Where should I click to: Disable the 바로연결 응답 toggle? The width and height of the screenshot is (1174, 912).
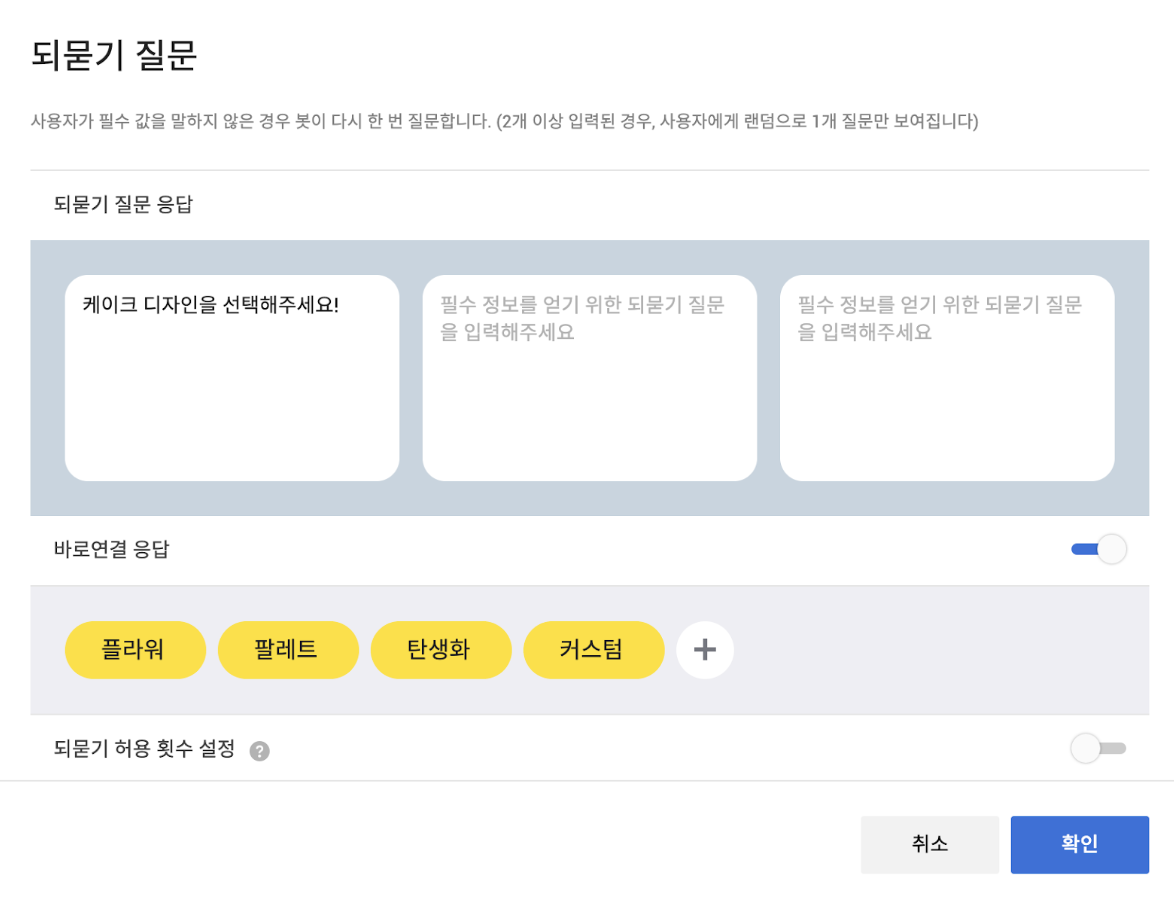click(1099, 549)
